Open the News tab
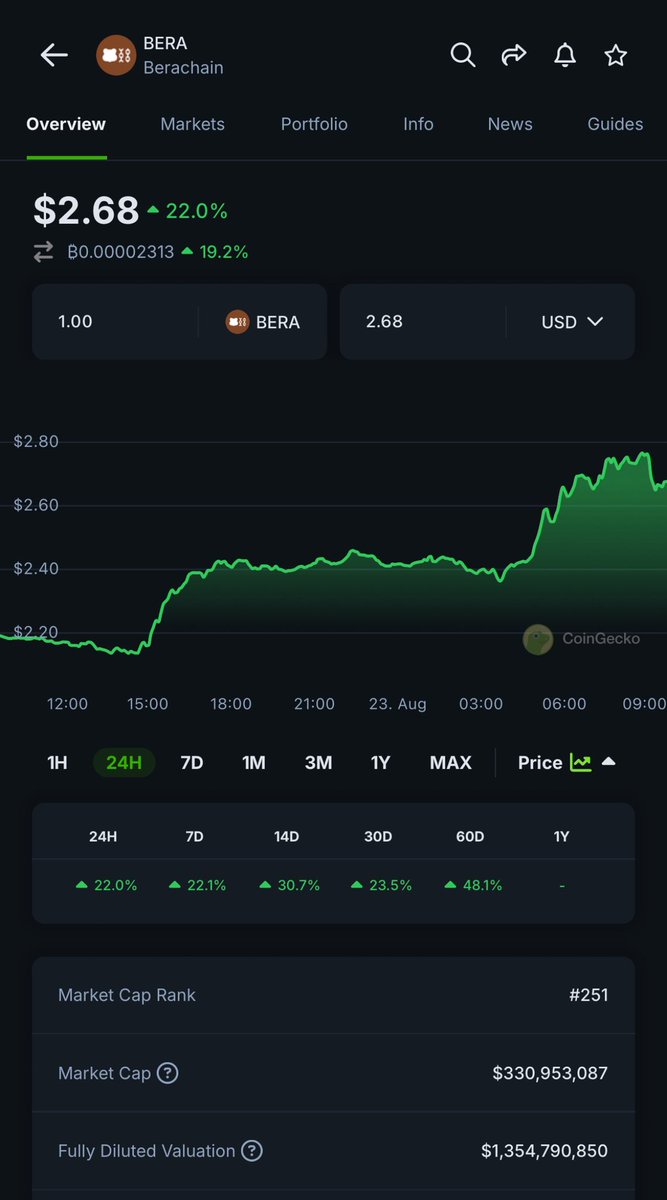The width and height of the screenshot is (667, 1200). [510, 124]
